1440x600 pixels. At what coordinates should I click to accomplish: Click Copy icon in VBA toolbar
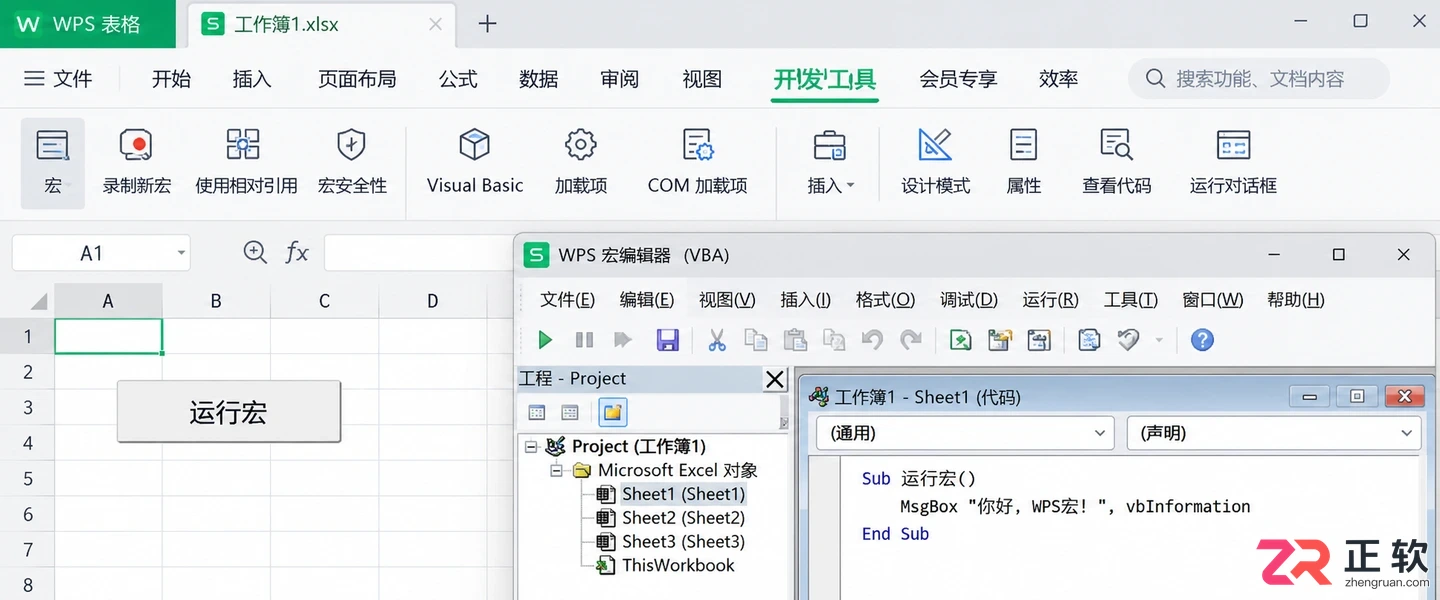tap(756, 340)
